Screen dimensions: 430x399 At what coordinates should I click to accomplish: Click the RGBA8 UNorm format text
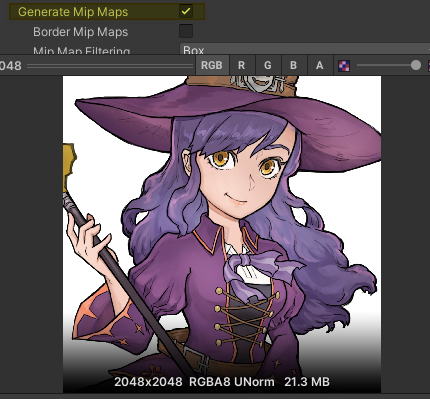[232, 382]
